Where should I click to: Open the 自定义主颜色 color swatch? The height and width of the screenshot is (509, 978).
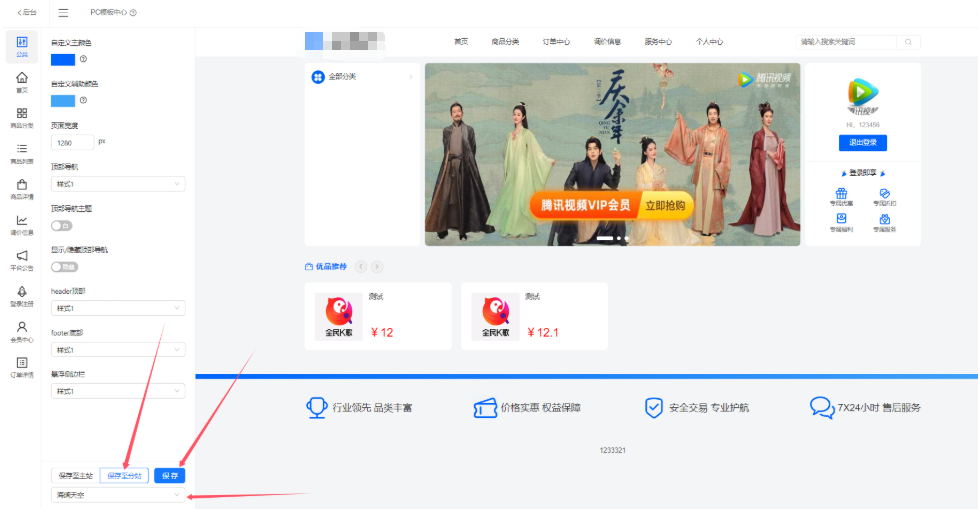click(x=63, y=59)
